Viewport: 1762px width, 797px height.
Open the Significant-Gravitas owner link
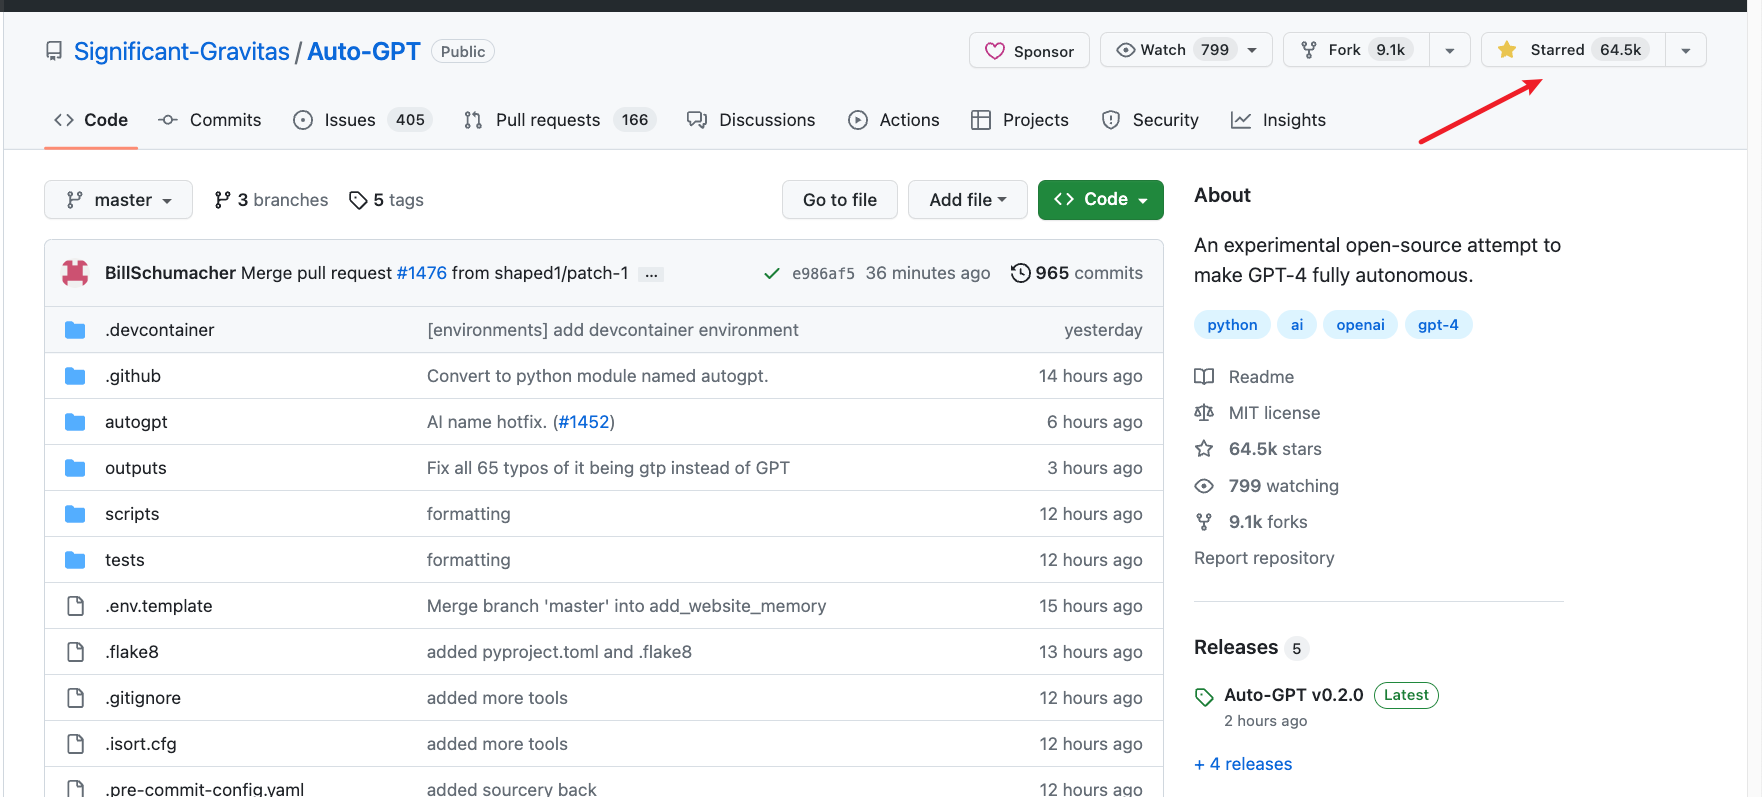(x=182, y=52)
